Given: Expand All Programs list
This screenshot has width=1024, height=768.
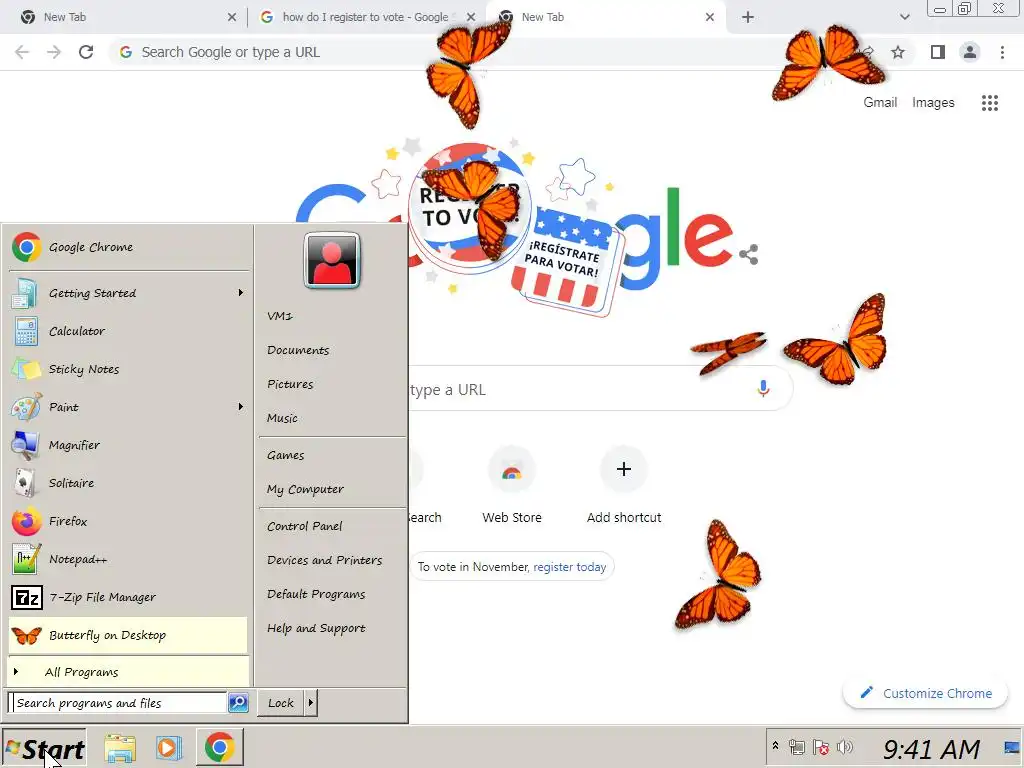Looking at the screenshot, I should coord(129,672).
